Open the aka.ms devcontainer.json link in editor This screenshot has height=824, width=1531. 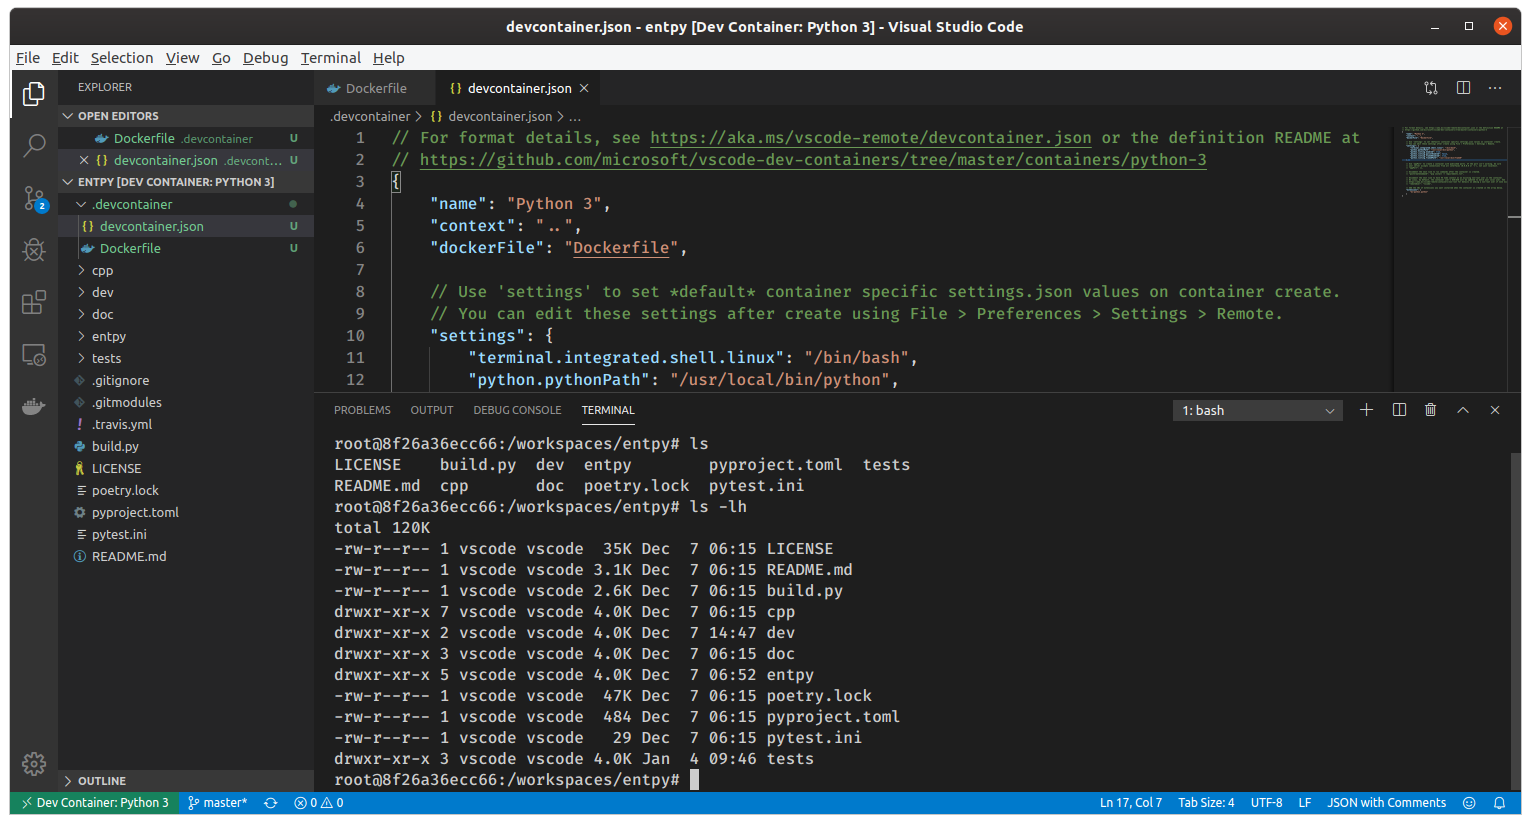871,138
